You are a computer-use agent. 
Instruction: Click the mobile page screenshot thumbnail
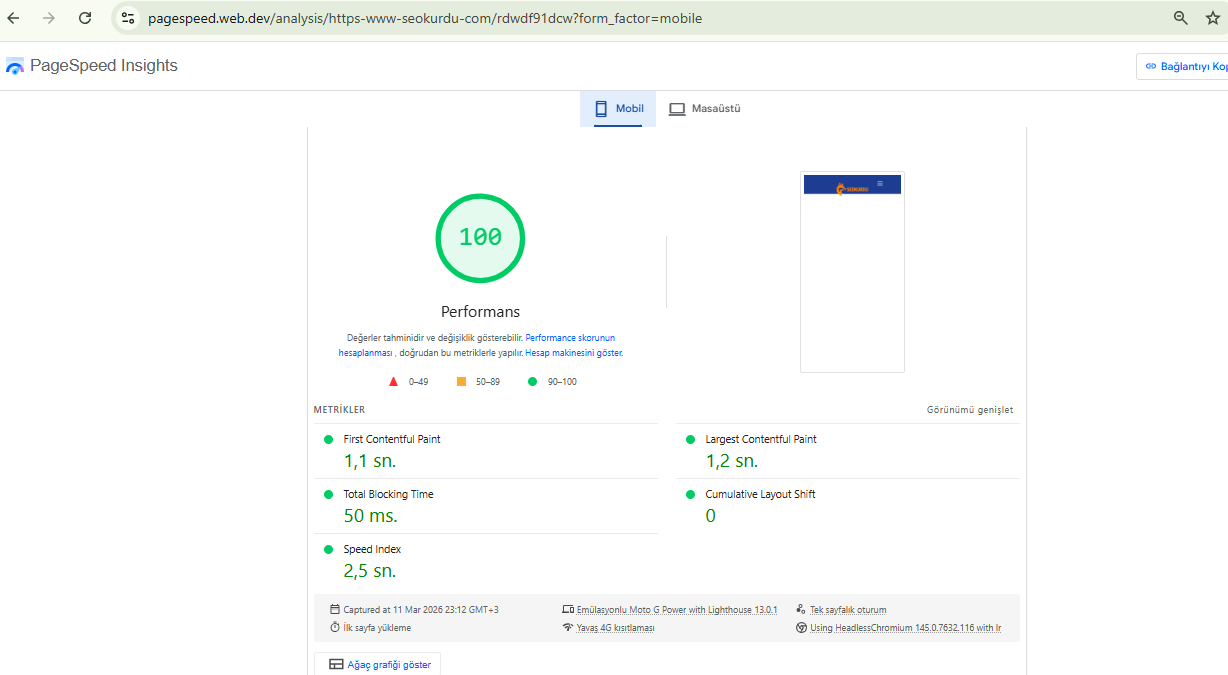[852, 272]
